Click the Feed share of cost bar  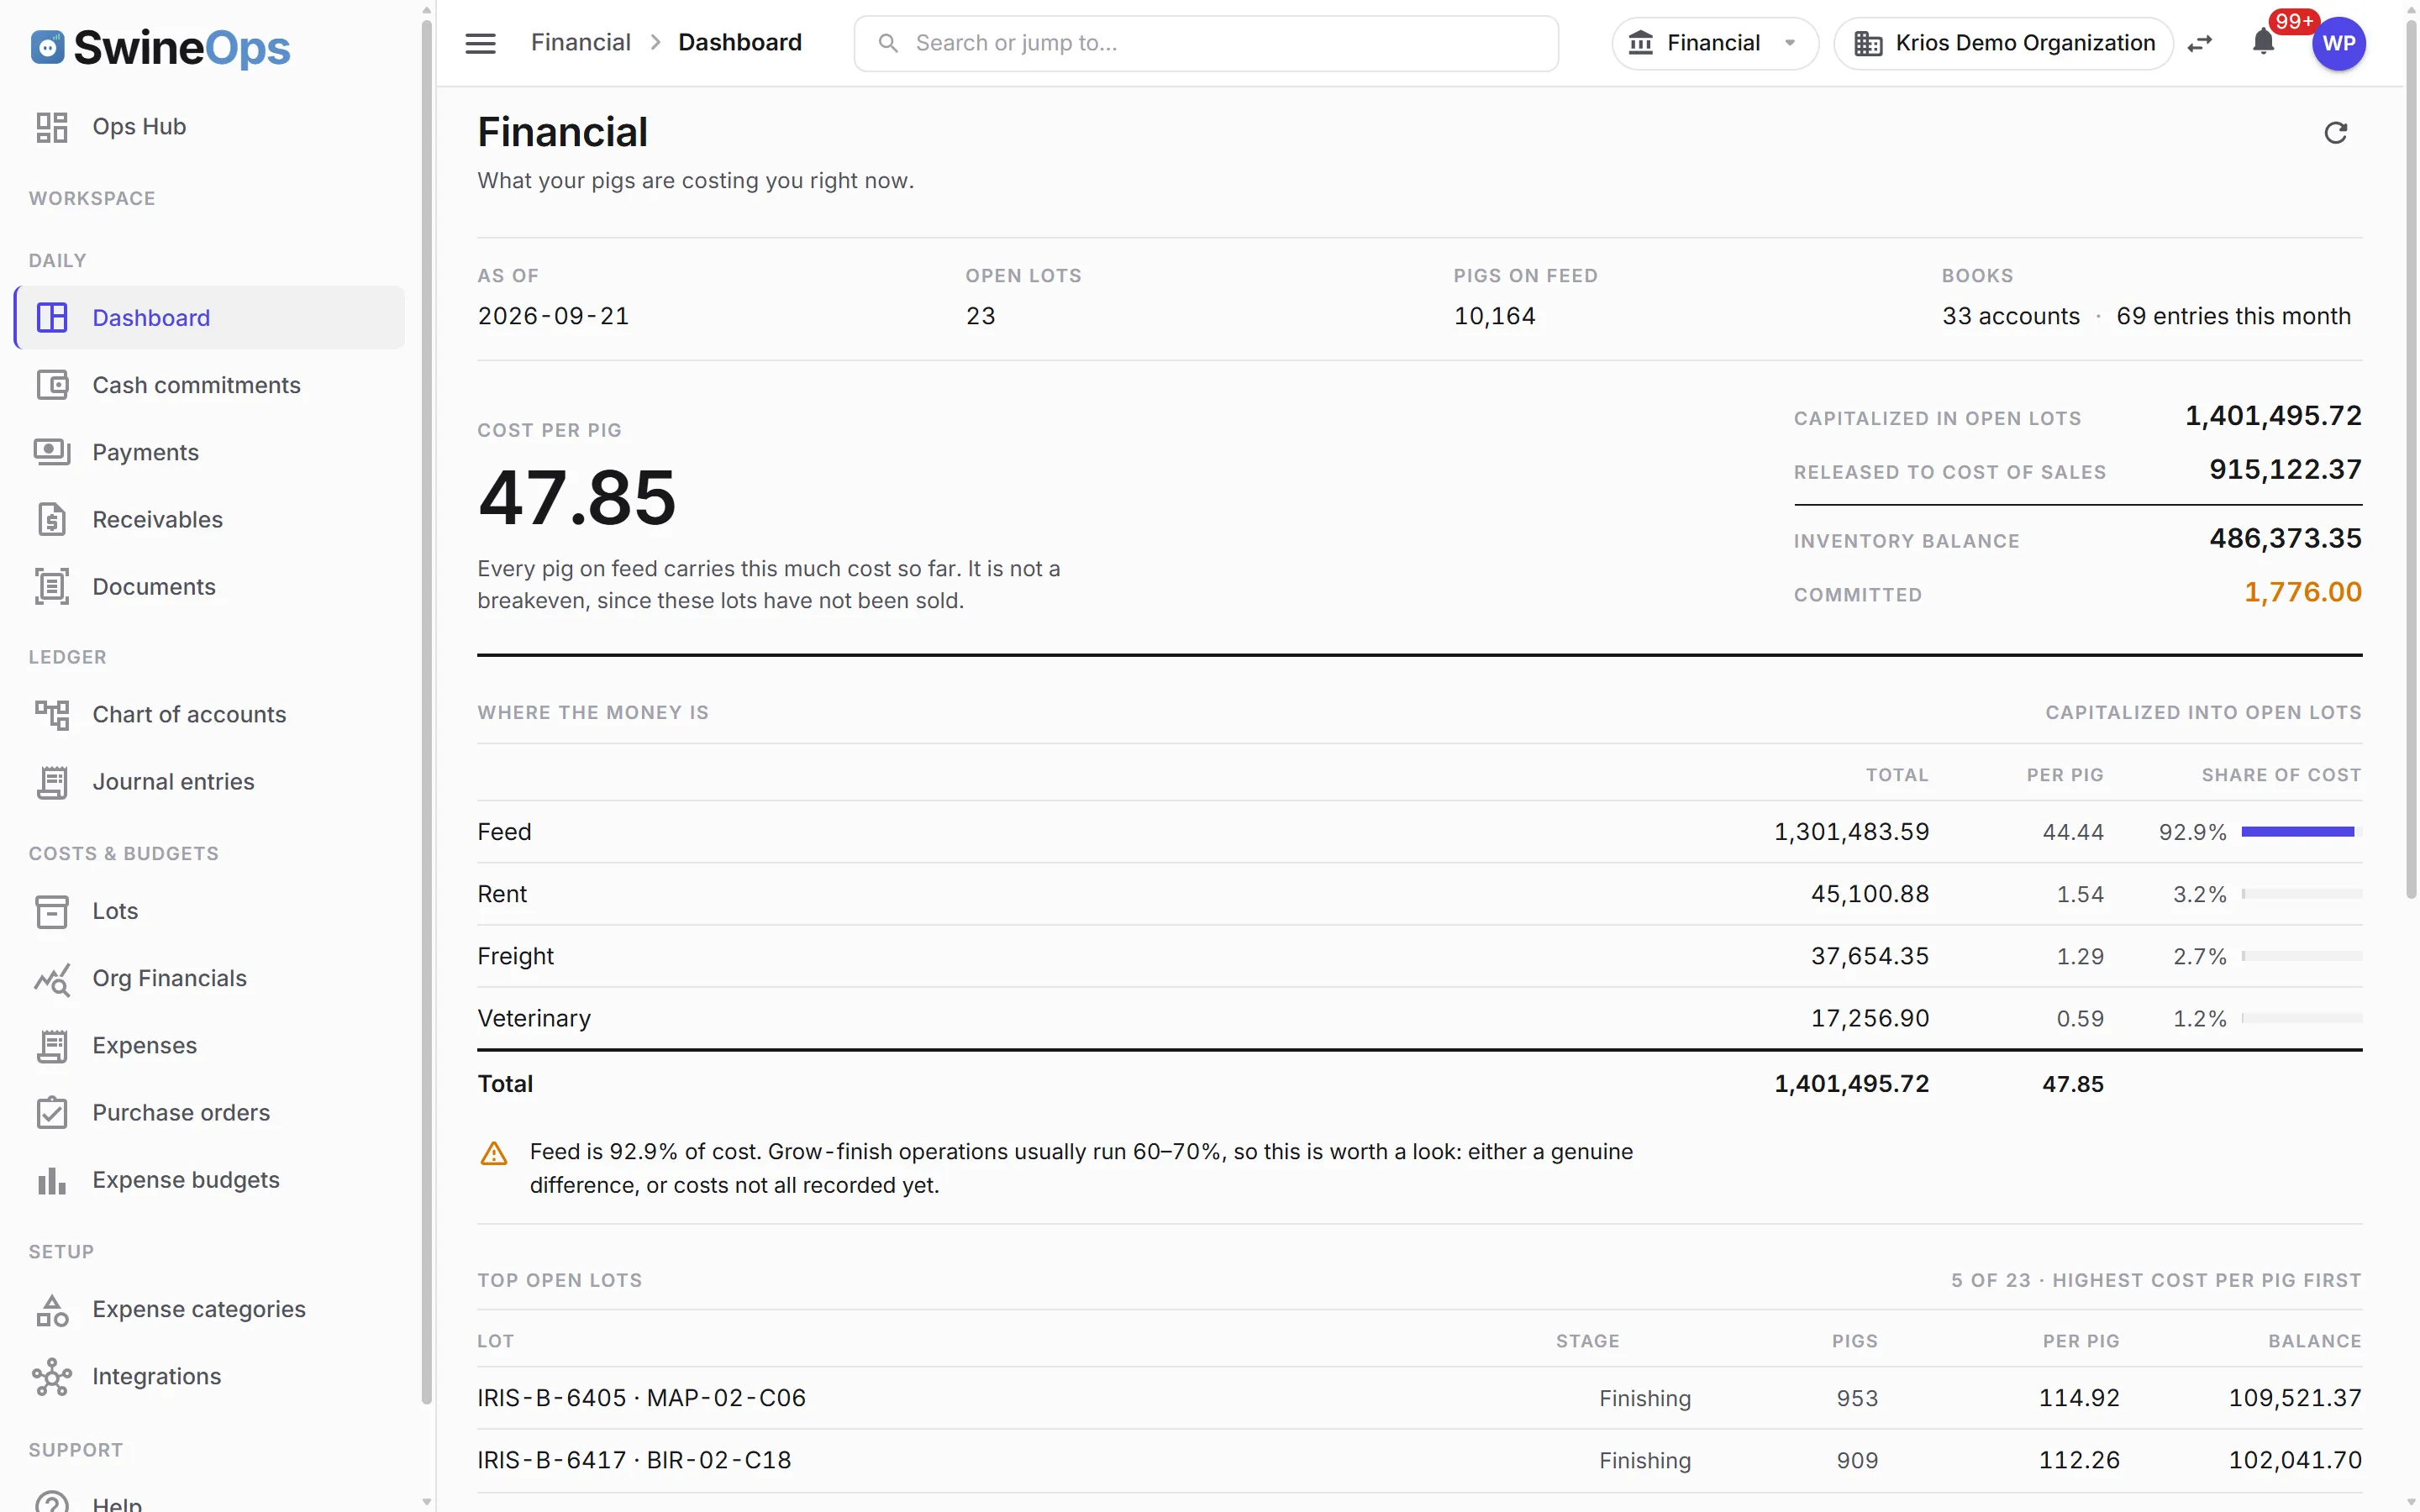click(x=2301, y=832)
